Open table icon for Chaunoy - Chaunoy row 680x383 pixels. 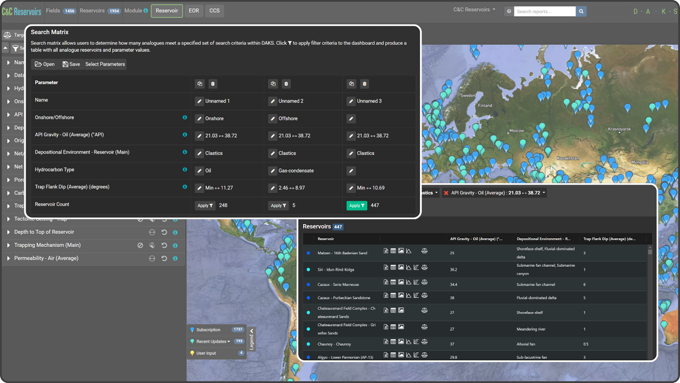point(393,342)
